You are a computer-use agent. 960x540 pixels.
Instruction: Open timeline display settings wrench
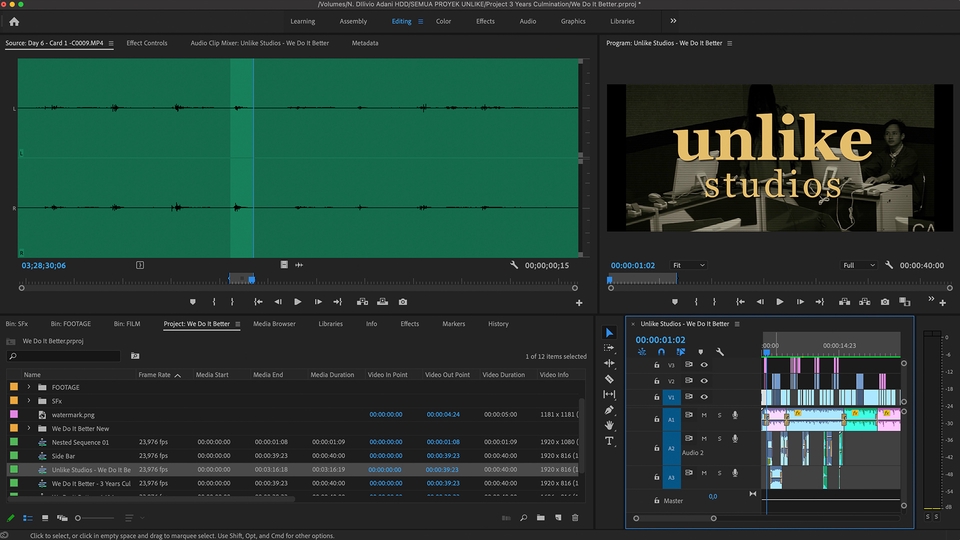(x=719, y=352)
